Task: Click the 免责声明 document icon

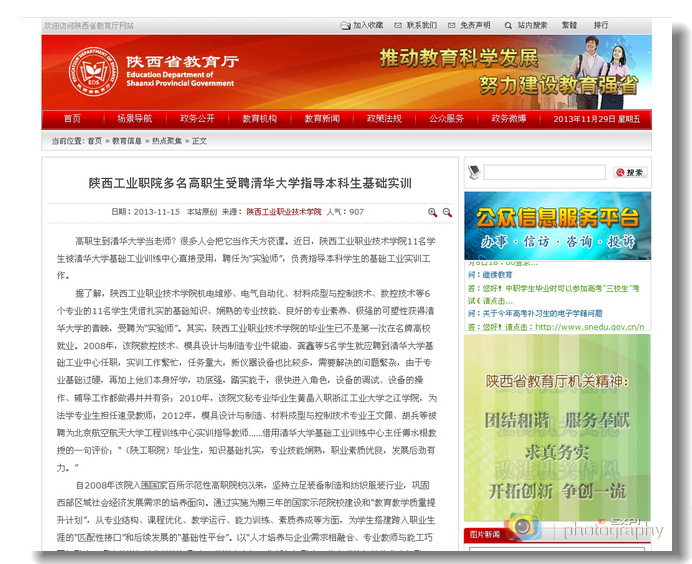Action: 452,25
